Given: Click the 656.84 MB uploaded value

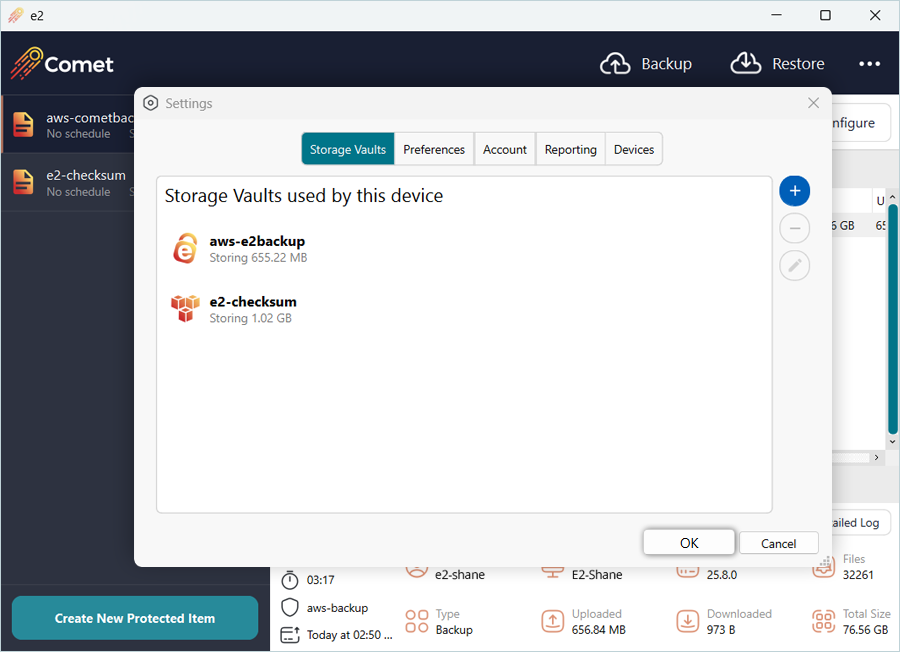Looking at the screenshot, I should (598, 630).
